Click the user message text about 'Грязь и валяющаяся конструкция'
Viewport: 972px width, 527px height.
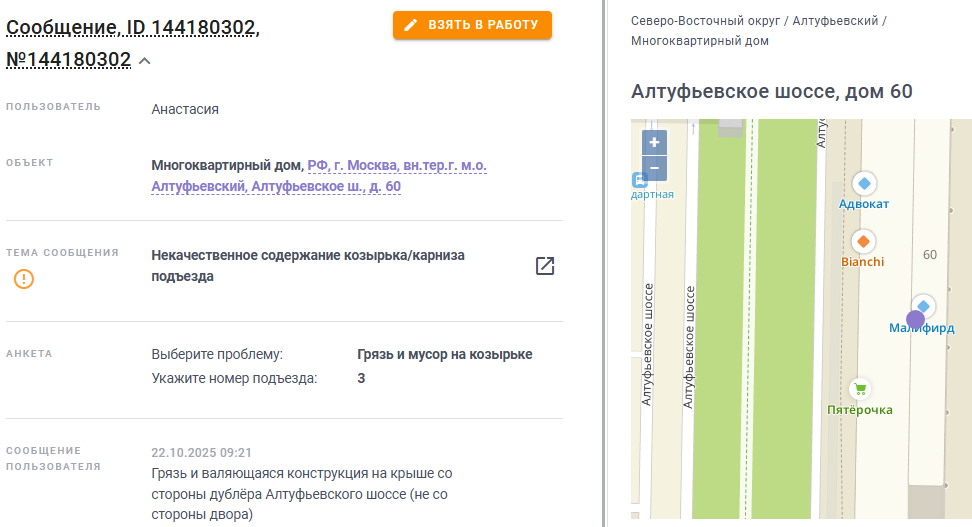(x=302, y=494)
